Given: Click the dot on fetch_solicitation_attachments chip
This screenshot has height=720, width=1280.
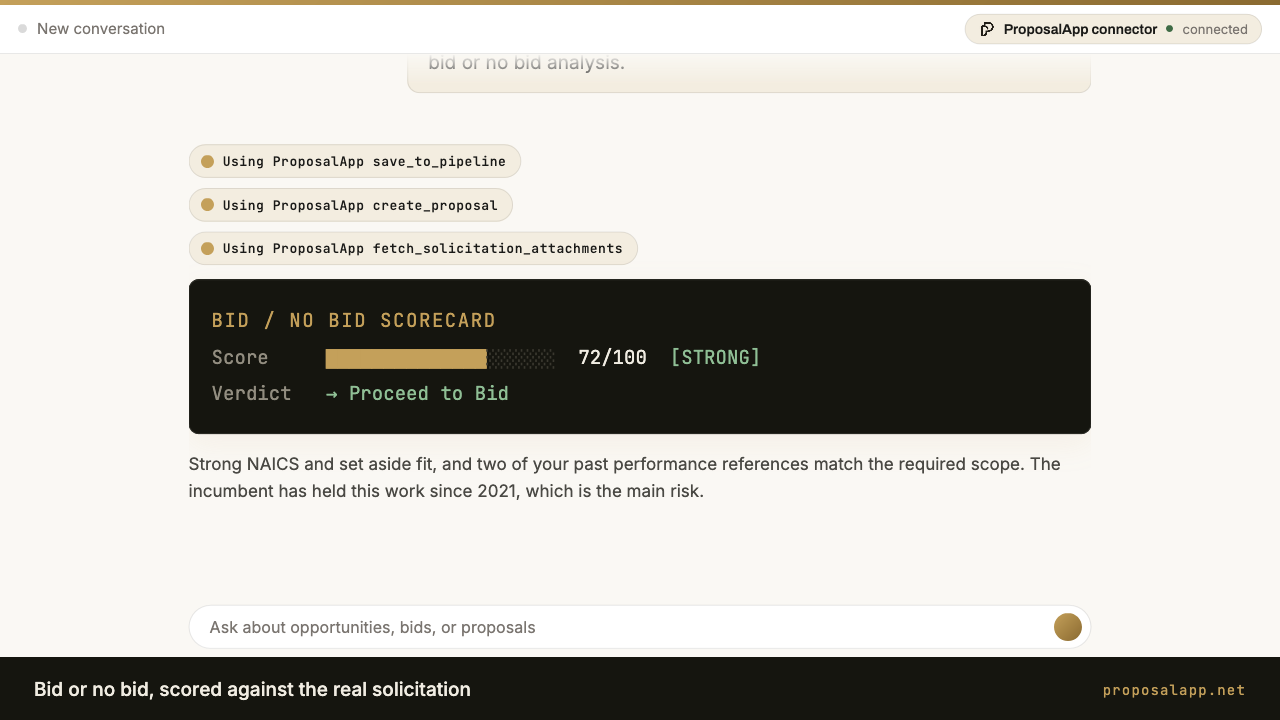Looking at the screenshot, I should 208,248.
